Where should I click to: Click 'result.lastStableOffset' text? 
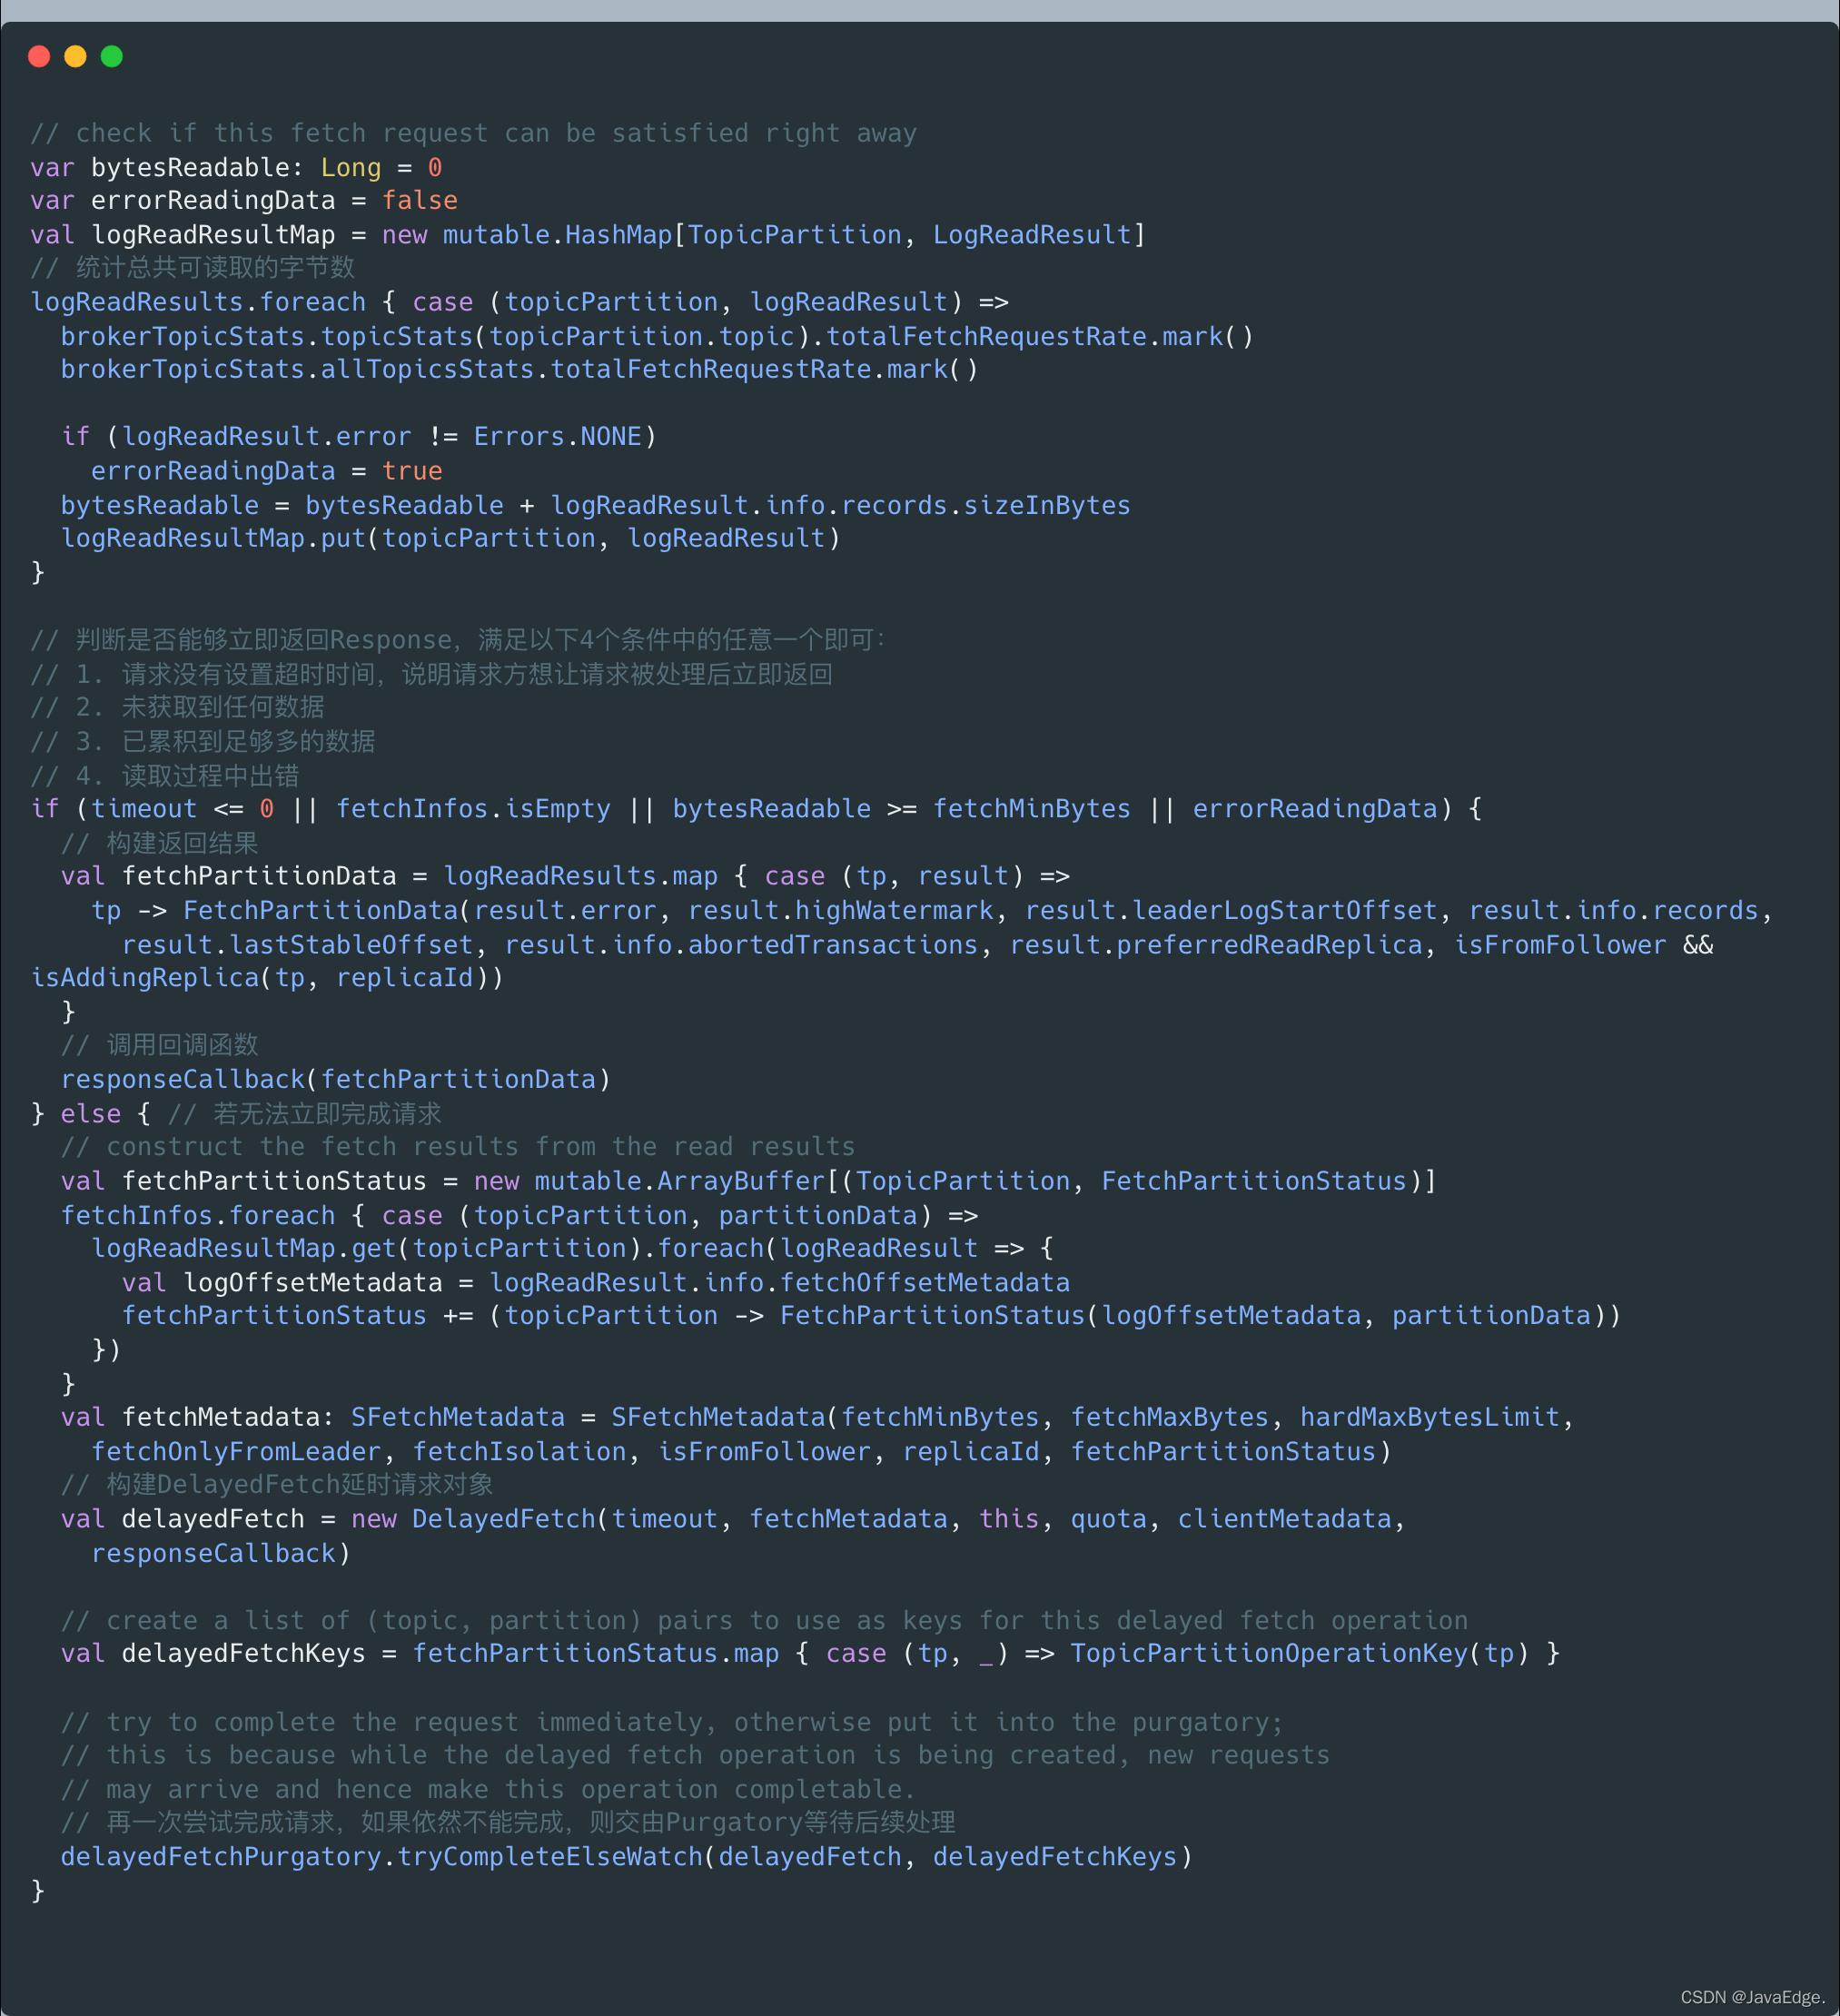click(298, 945)
